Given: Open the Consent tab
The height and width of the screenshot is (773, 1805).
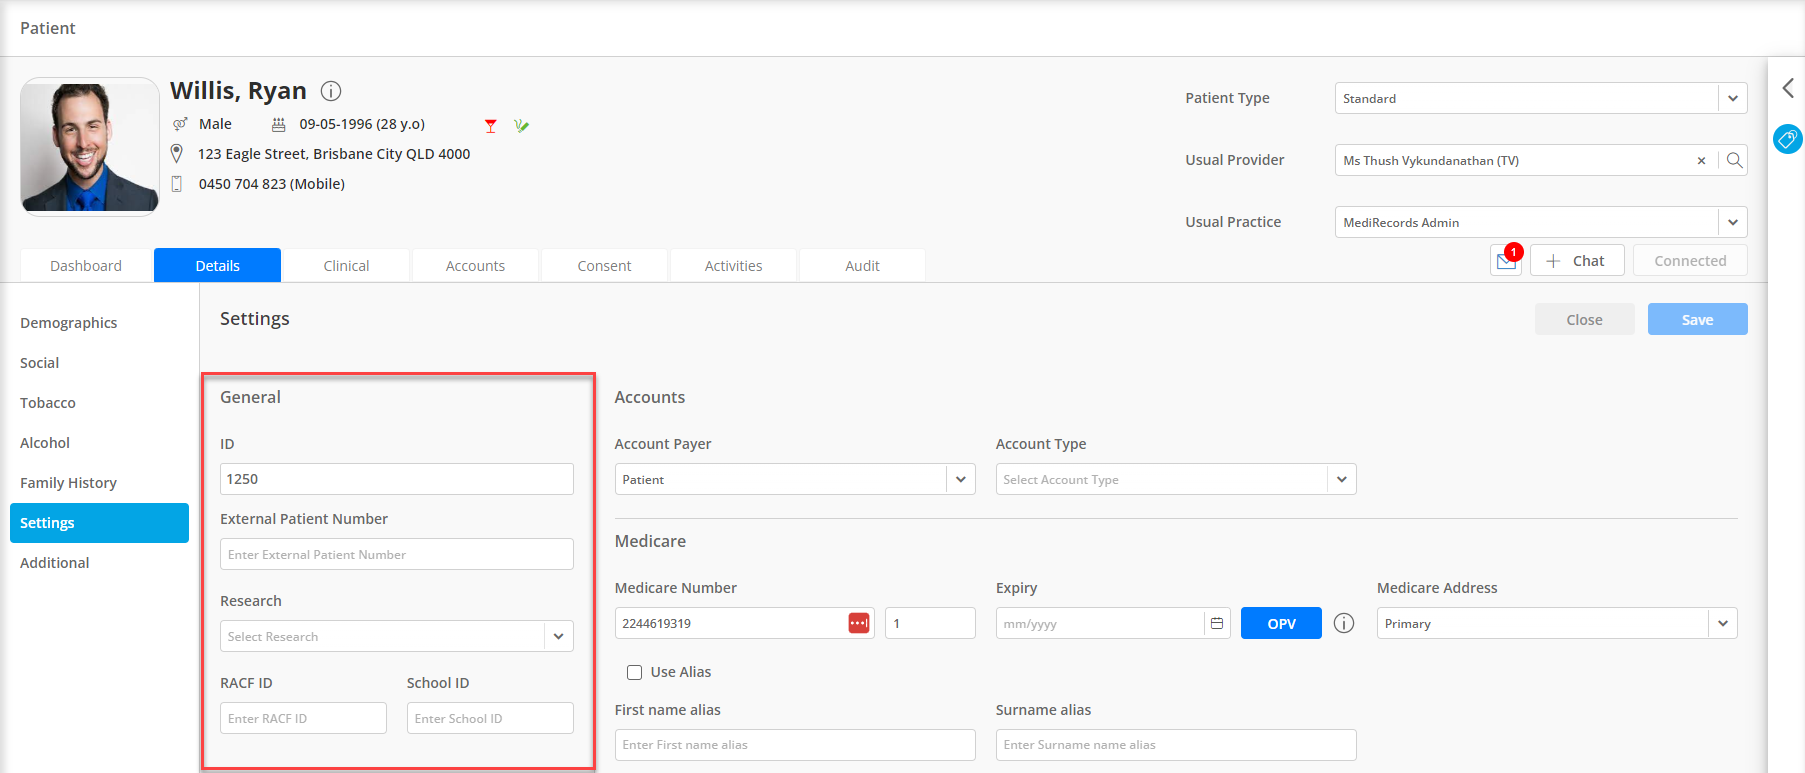Looking at the screenshot, I should pos(604,266).
